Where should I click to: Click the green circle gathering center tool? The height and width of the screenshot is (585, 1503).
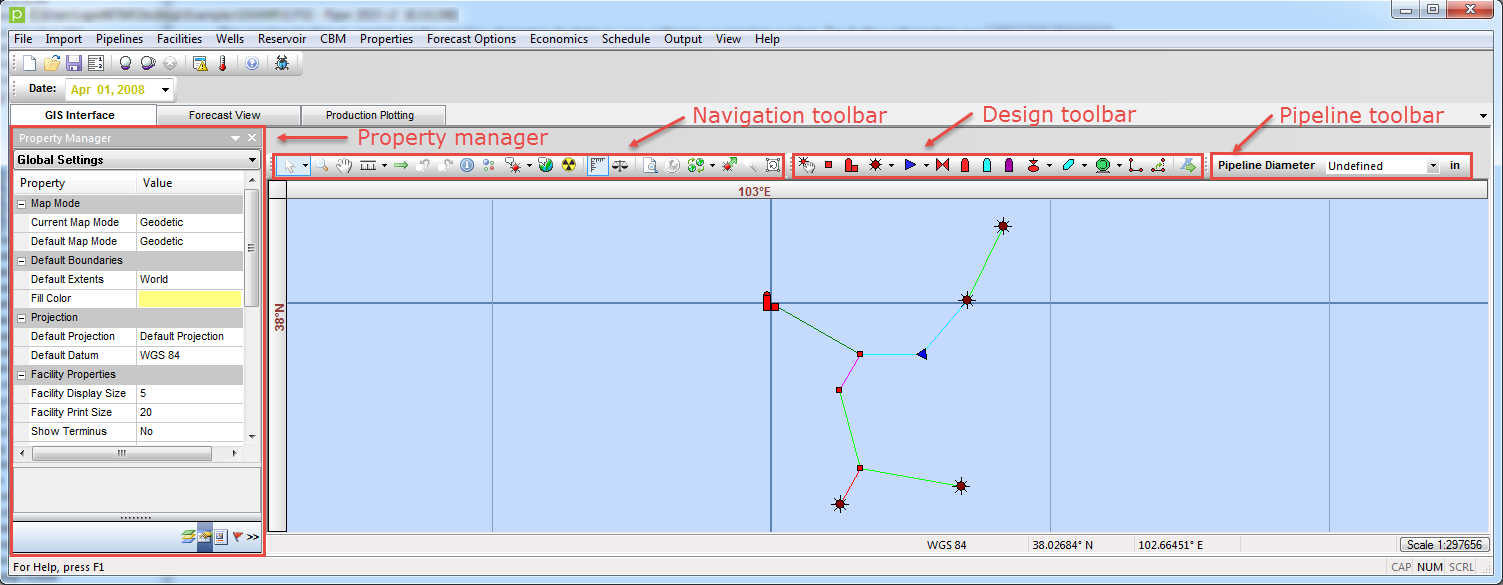pos(1104,165)
